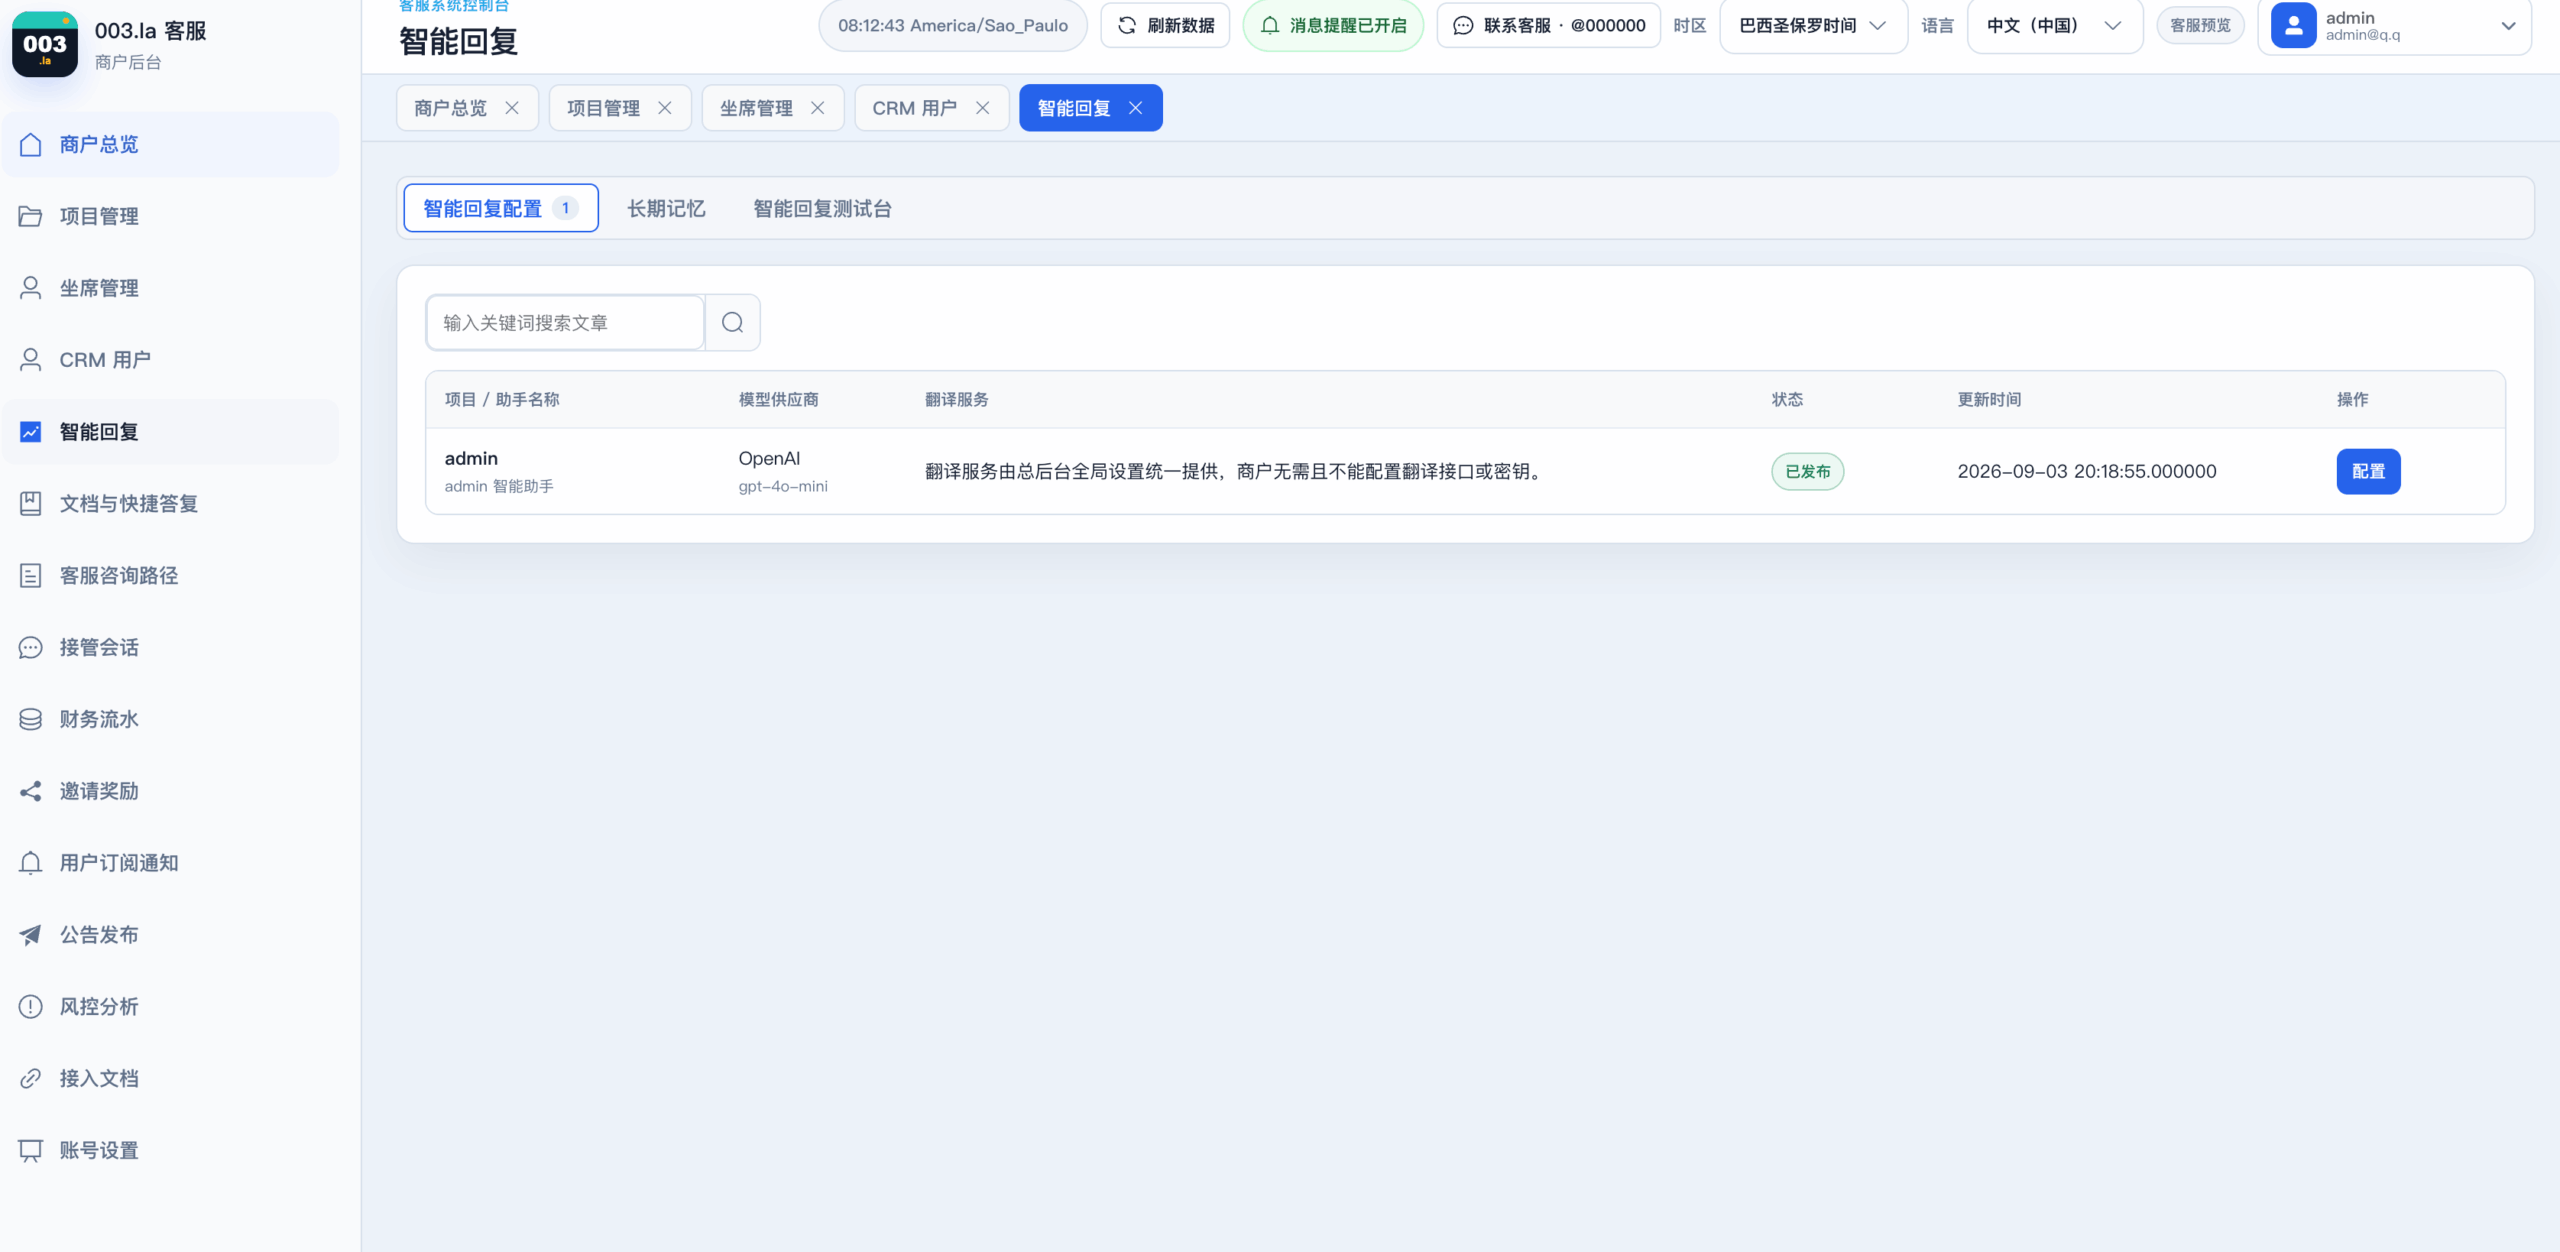Click the 客服咨询路径 document icon
The width and height of the screenshot is (2560, 1252).
pos(31,576)
